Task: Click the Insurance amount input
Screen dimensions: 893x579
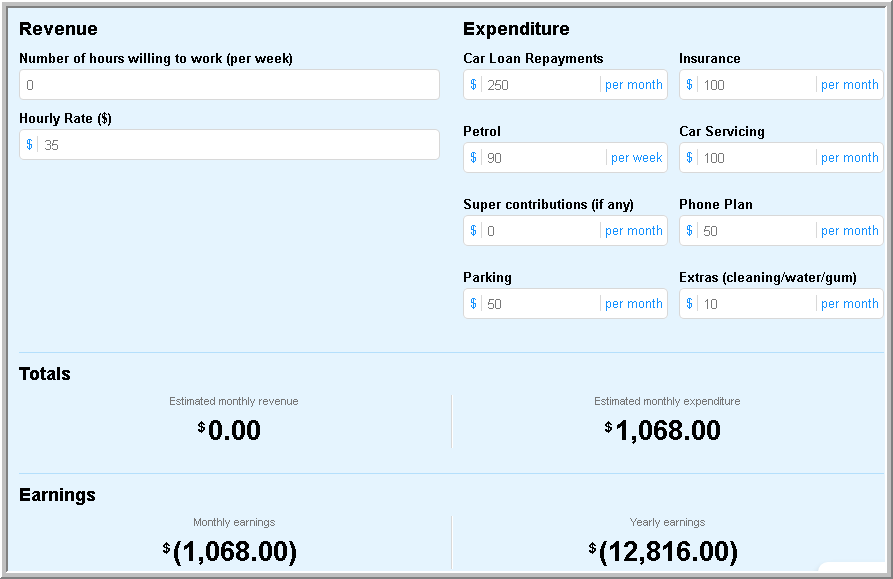Action: pos(756,85)
